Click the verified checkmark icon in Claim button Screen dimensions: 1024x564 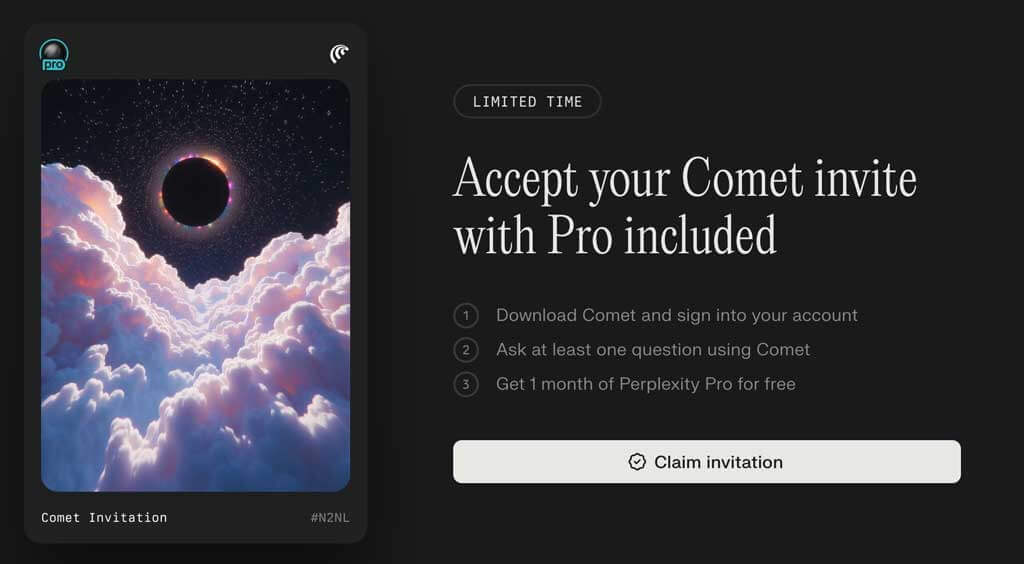[x=637, y=462]
